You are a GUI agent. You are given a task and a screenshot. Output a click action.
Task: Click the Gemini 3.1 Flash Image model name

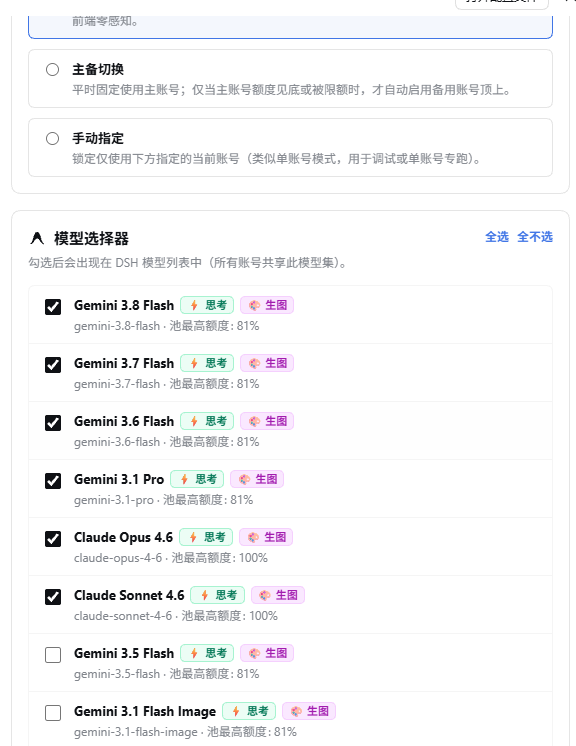[x=145, y=712]
